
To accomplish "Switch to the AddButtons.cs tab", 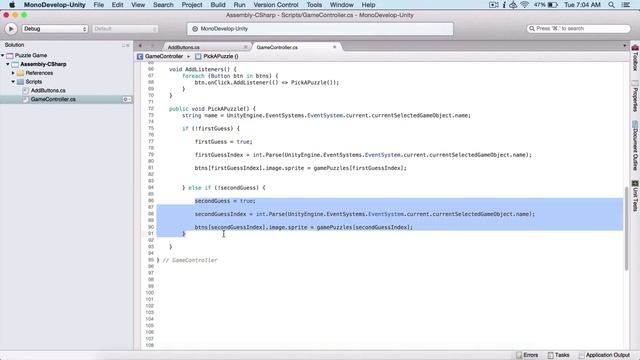I will click(x=184, y=47).
